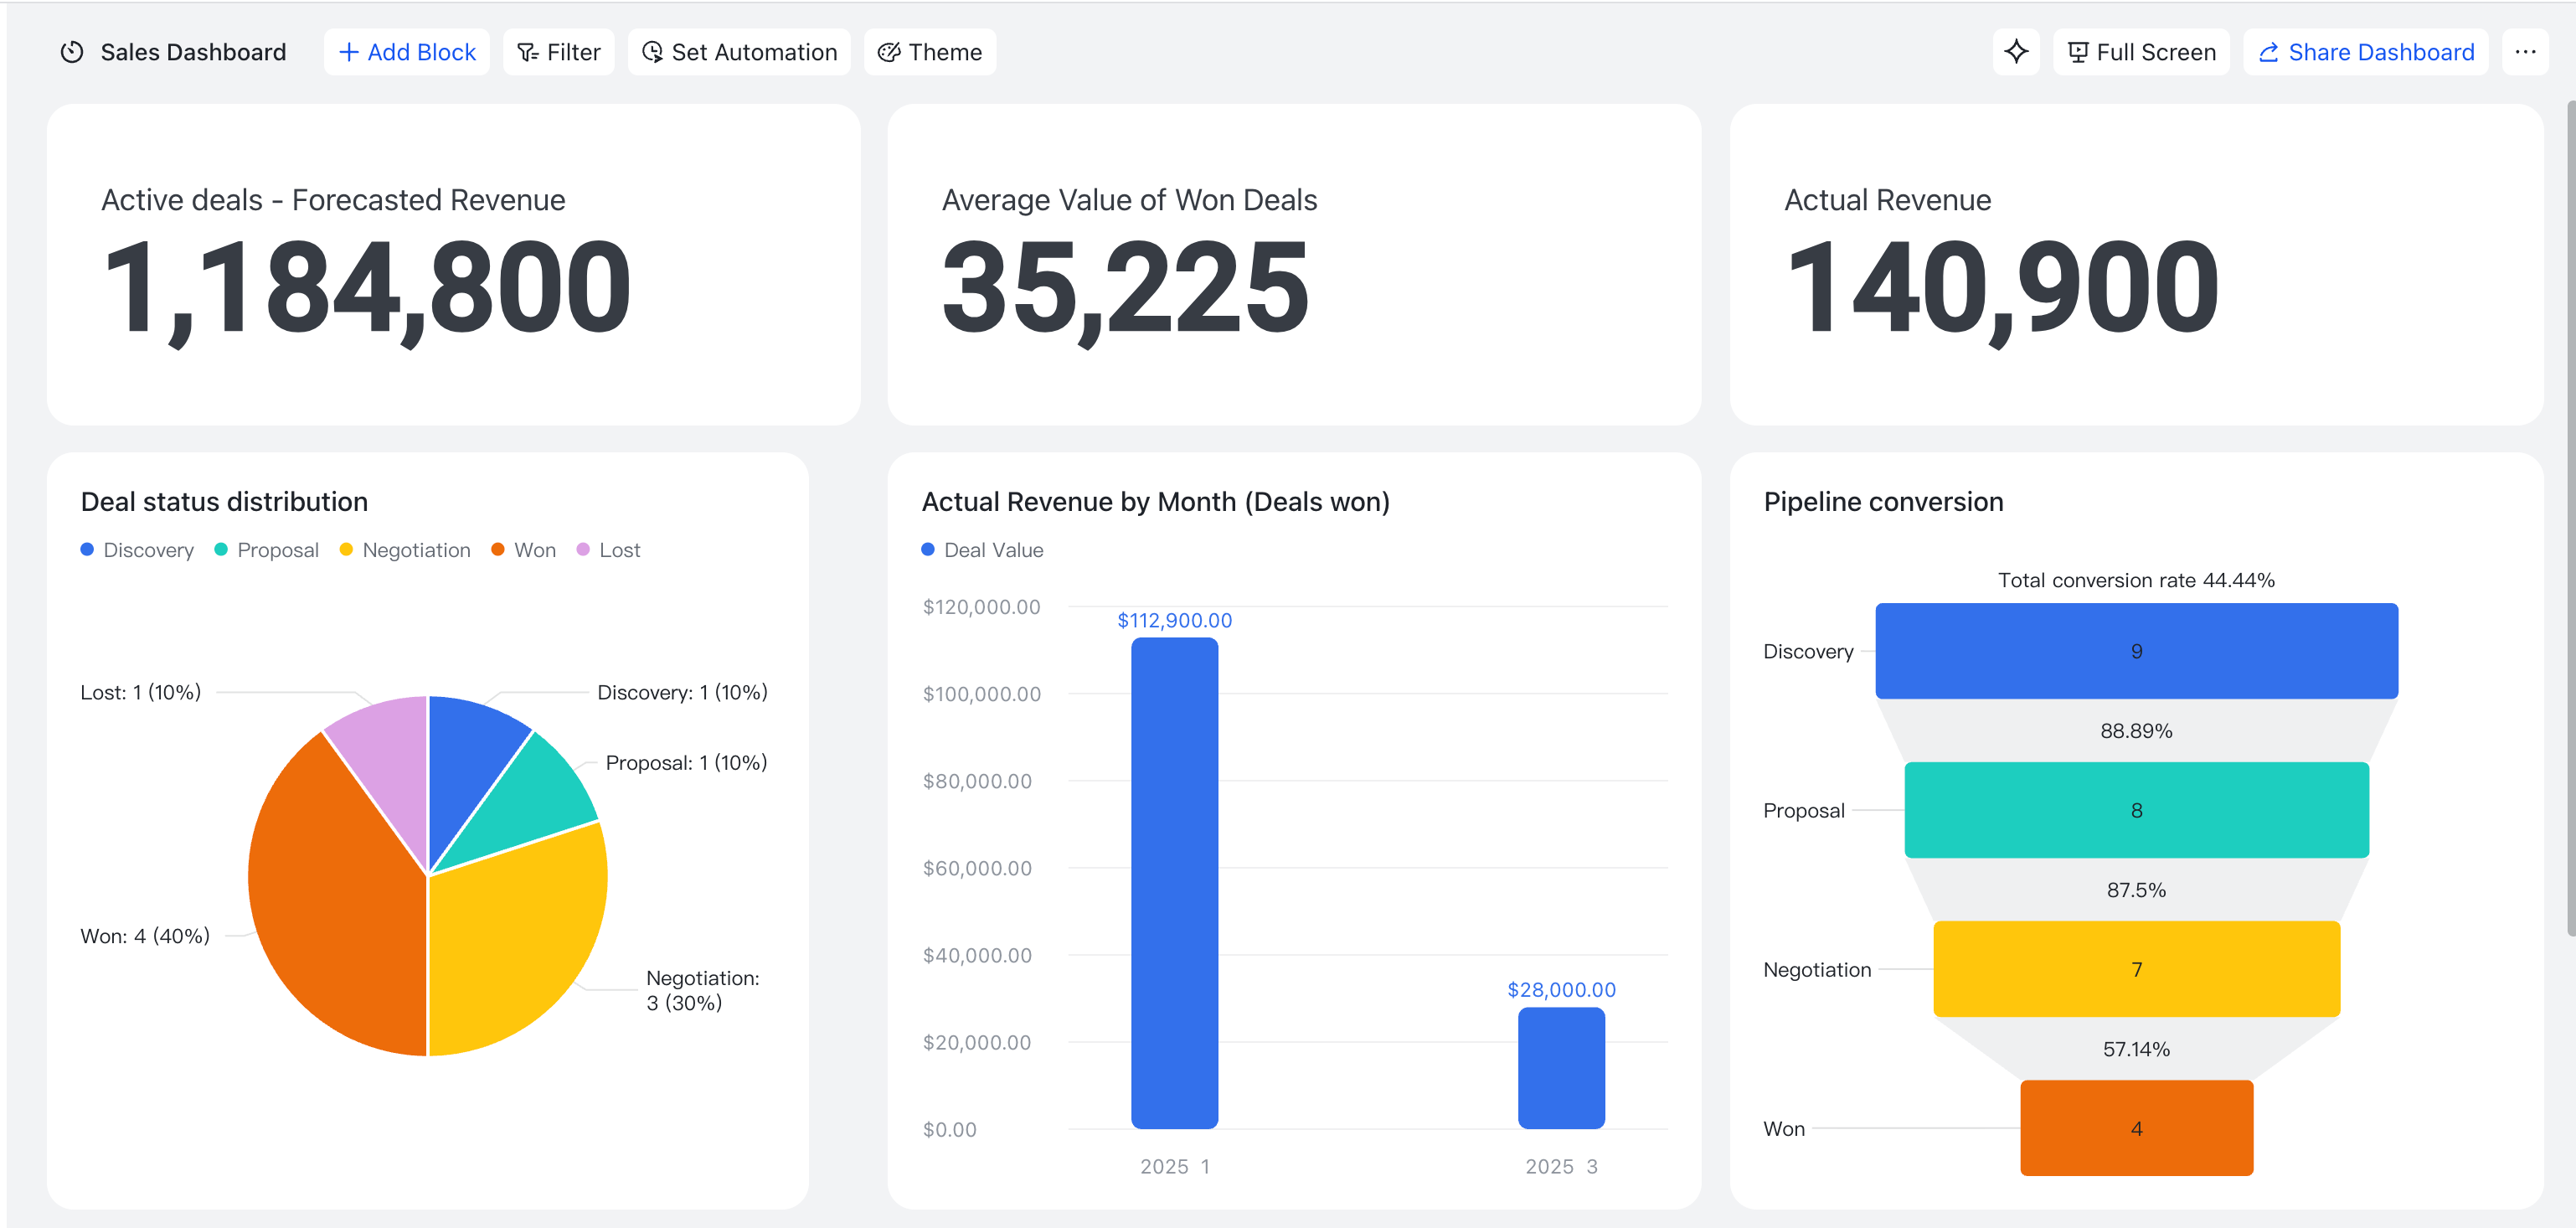Toggle Lost series in pie legend

(608, 550)
